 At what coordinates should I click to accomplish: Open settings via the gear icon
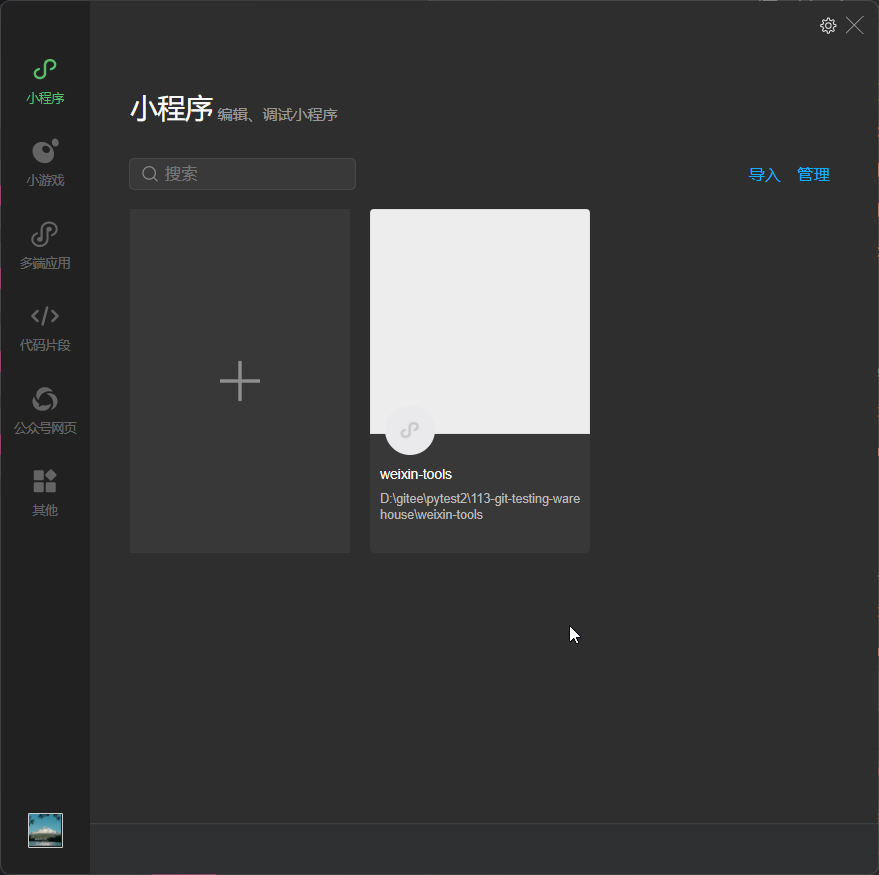click(828, 25)
